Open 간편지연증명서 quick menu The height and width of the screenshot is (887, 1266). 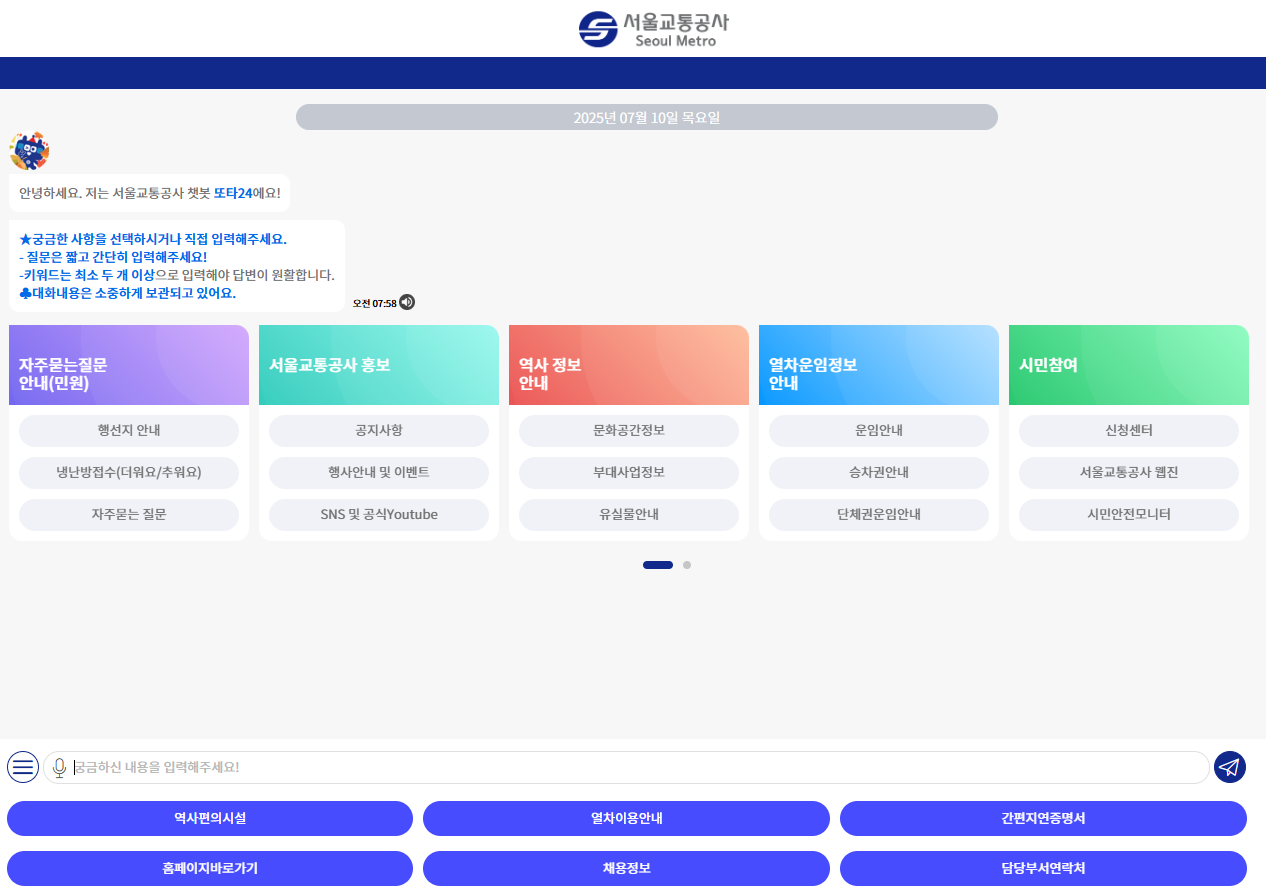point(1043,818)
